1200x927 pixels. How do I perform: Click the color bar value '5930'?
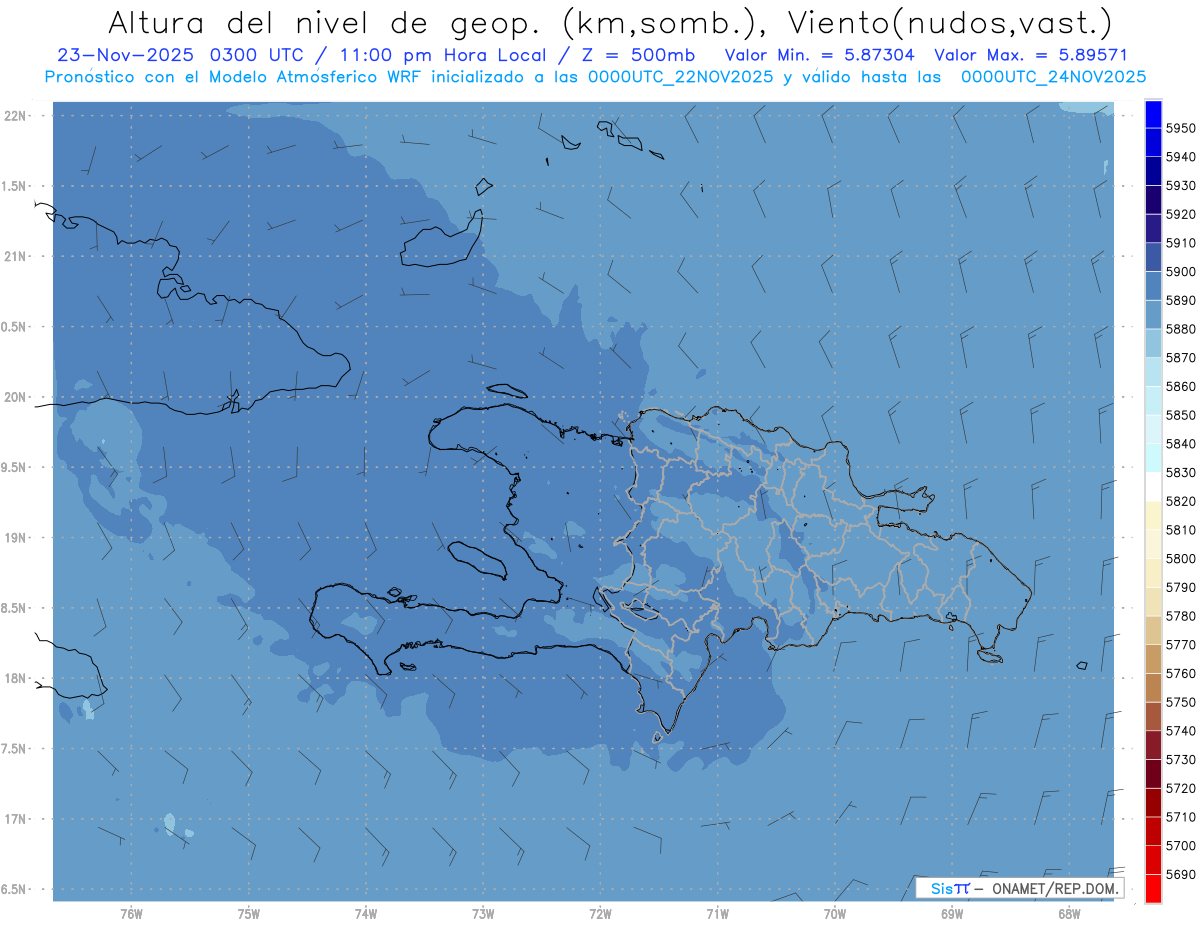1181,185
